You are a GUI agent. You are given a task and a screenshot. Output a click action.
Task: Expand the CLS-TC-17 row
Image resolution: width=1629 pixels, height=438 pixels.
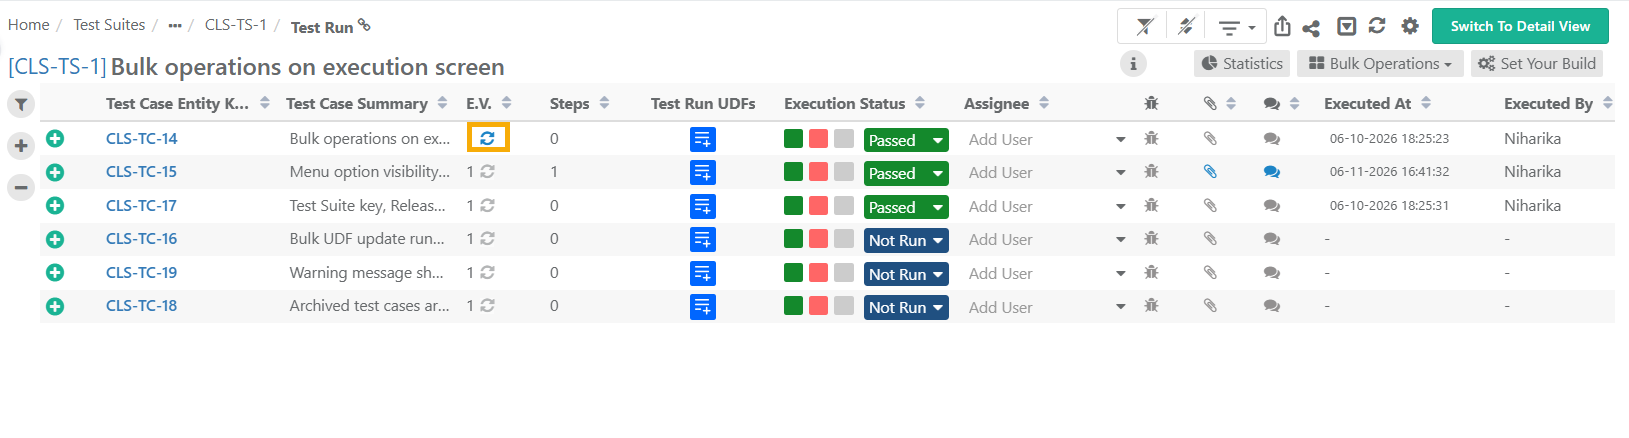point(55,206)
